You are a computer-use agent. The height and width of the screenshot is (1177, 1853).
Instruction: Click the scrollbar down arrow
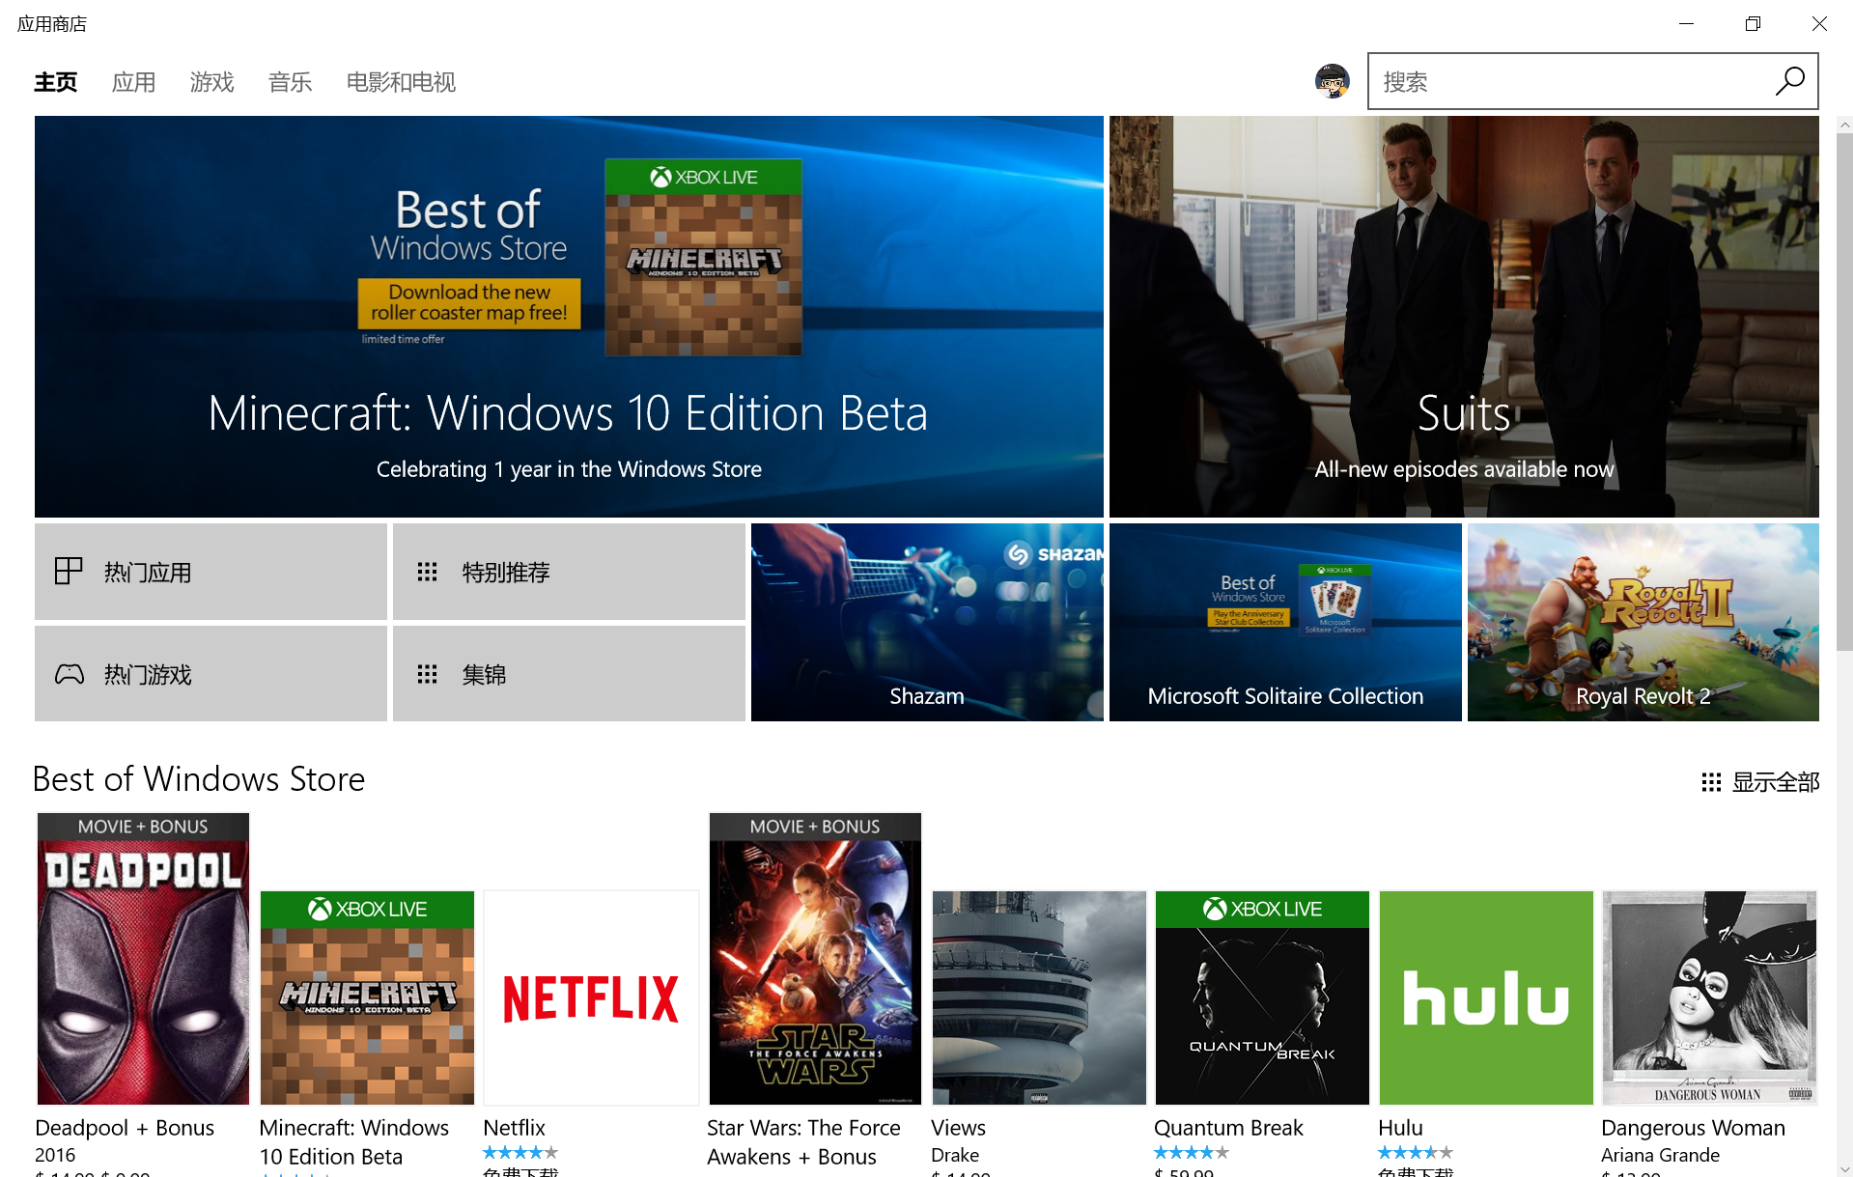point(1844,1168)
